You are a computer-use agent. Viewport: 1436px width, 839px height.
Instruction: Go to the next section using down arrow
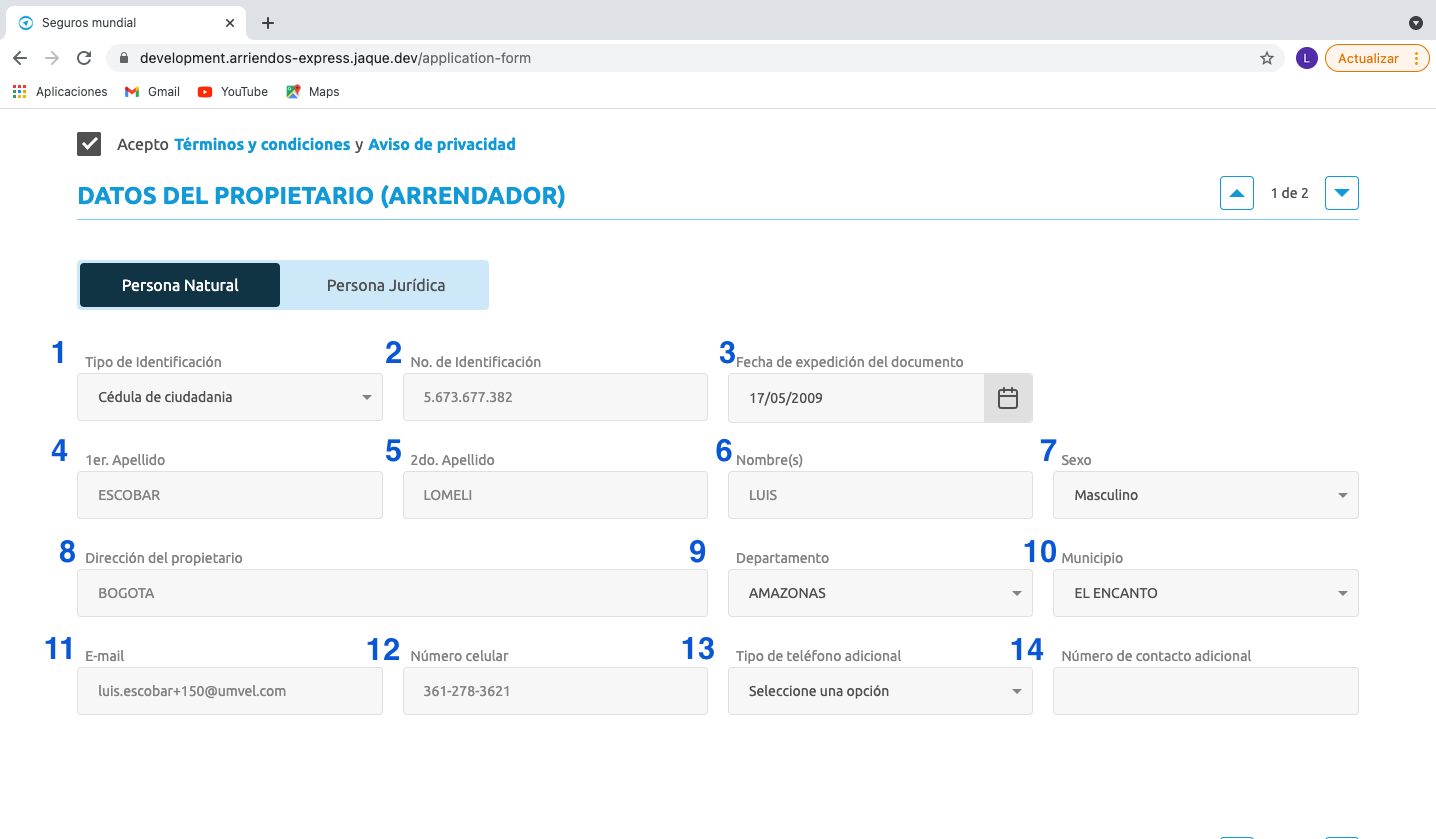(1342, 193)
